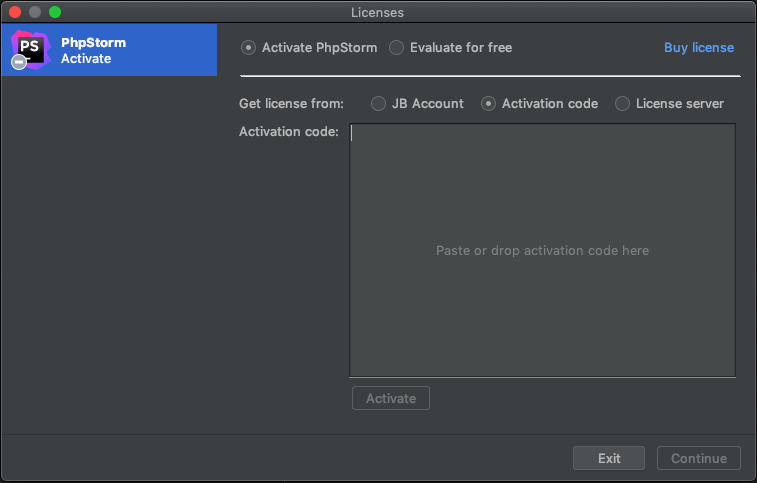Close the Licenses window with red button
Viewport: 757px width, 483px height.
point(15,12)
